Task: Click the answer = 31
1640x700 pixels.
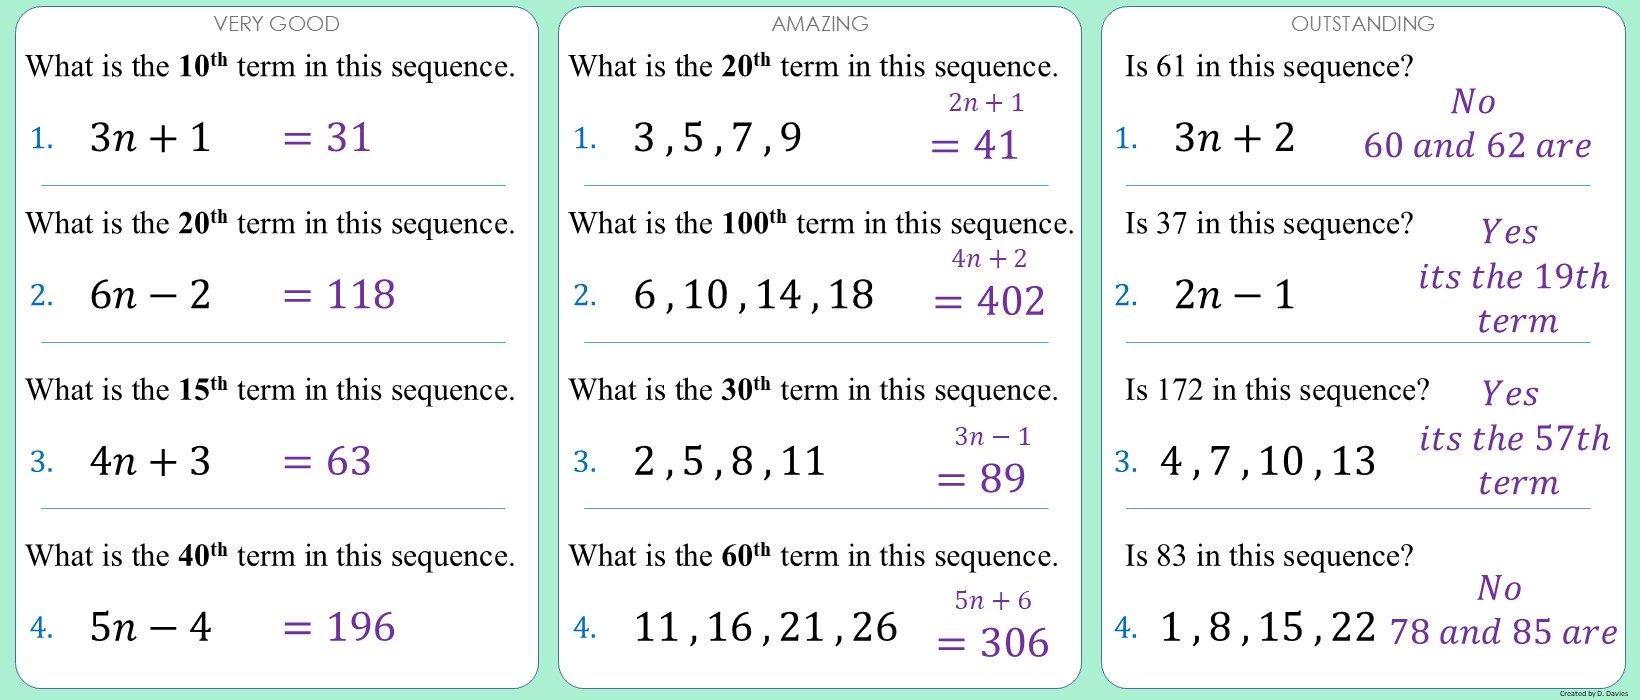Action: (327, 138)
